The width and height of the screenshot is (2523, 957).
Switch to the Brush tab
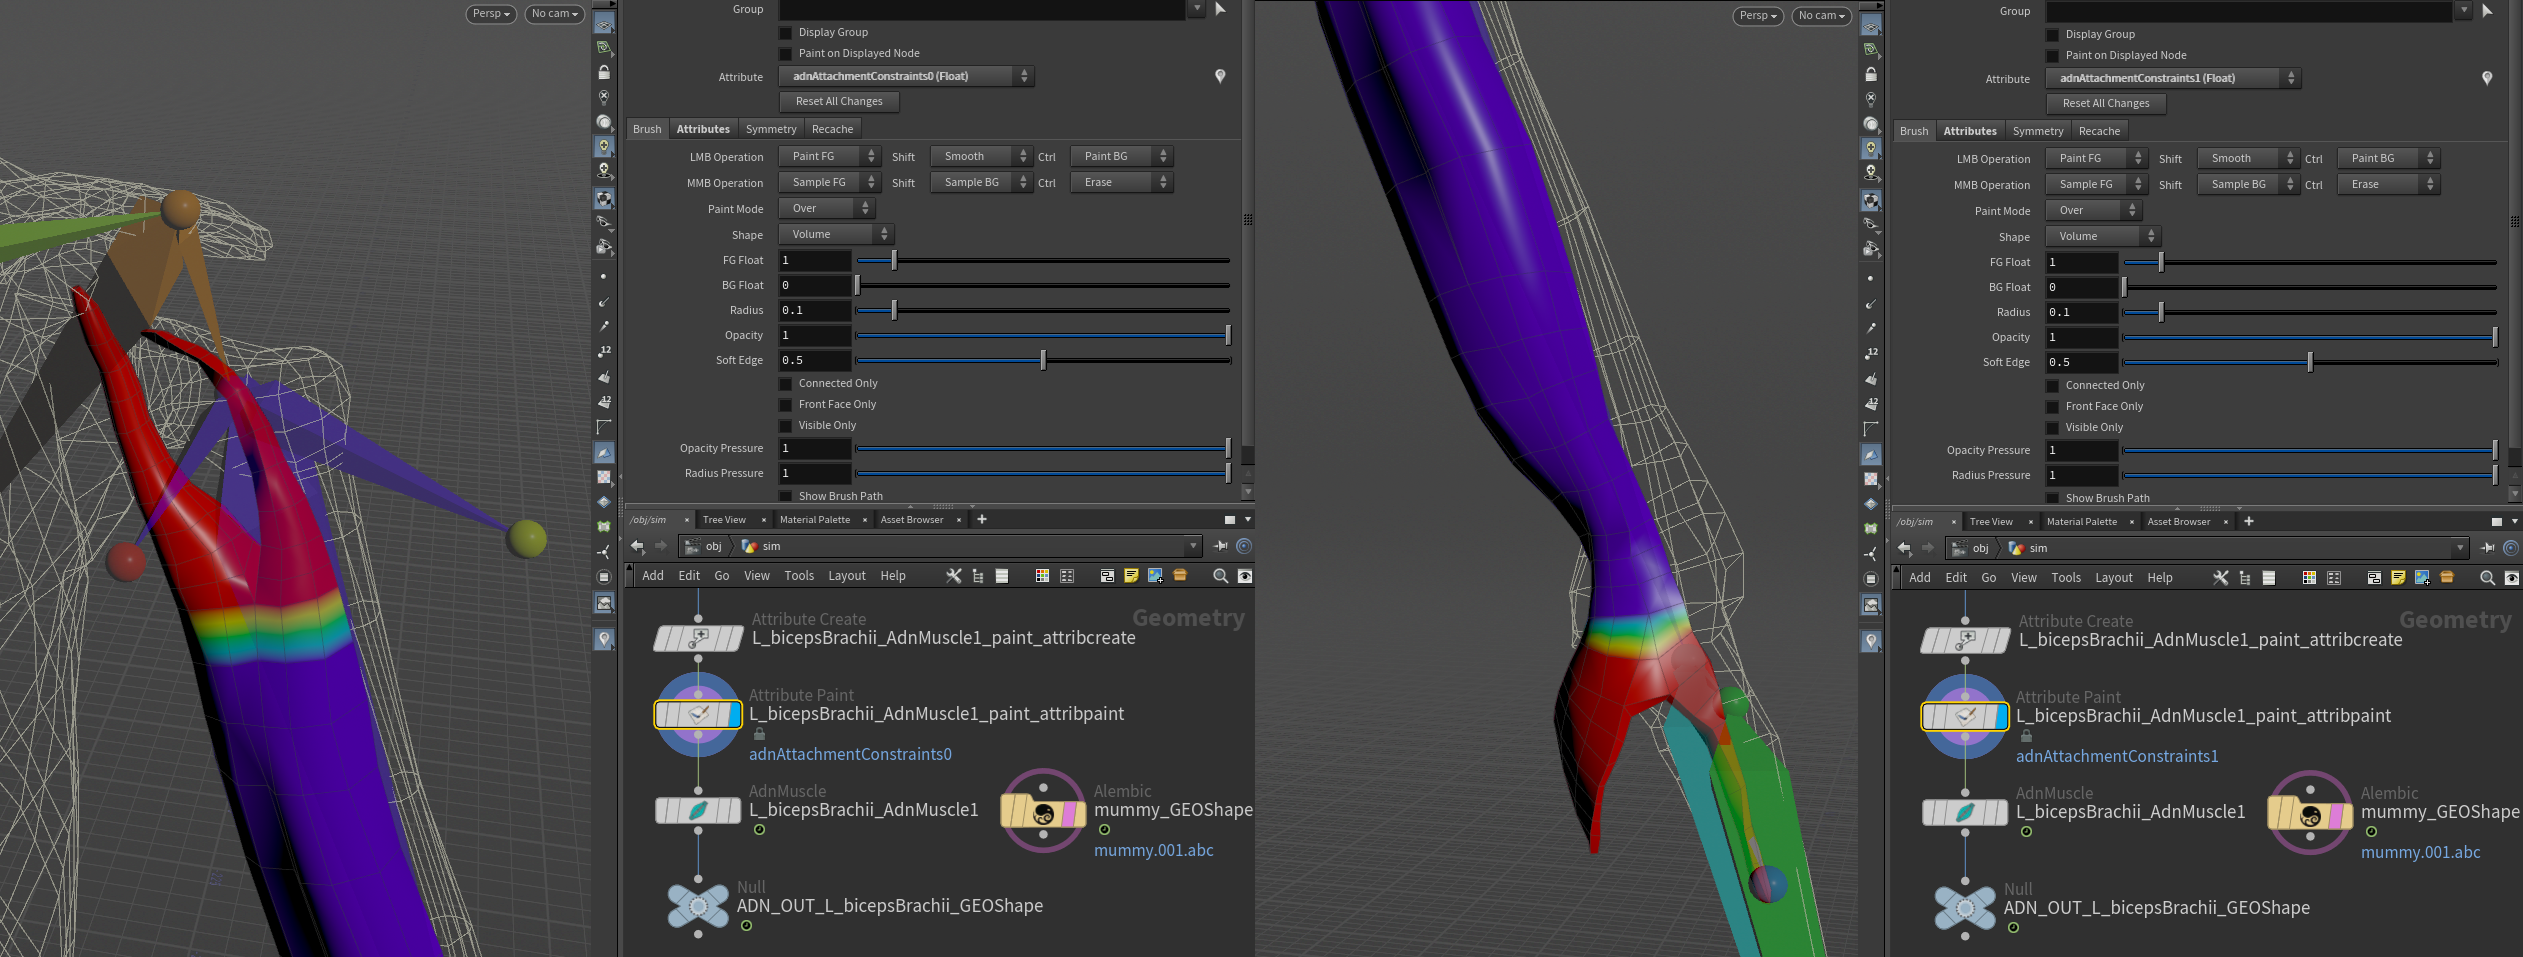click(x=646, y=128)
